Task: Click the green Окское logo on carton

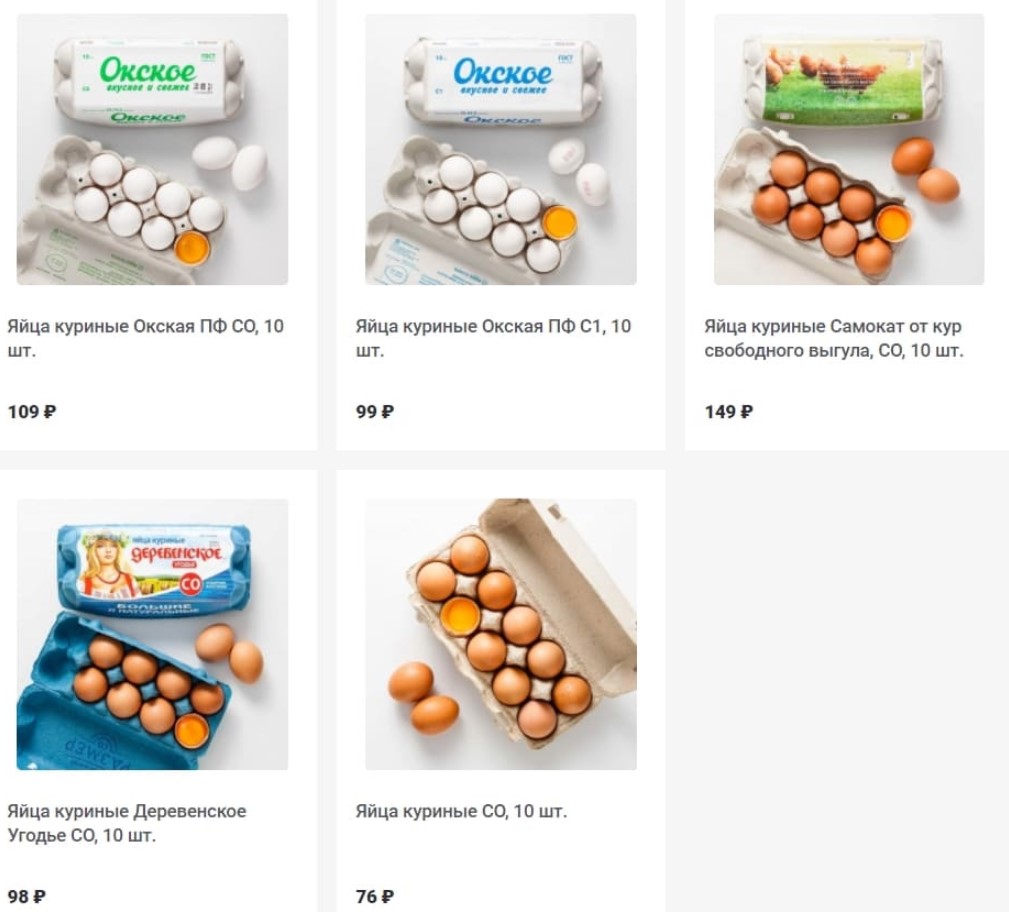Action: coord(148,71)
